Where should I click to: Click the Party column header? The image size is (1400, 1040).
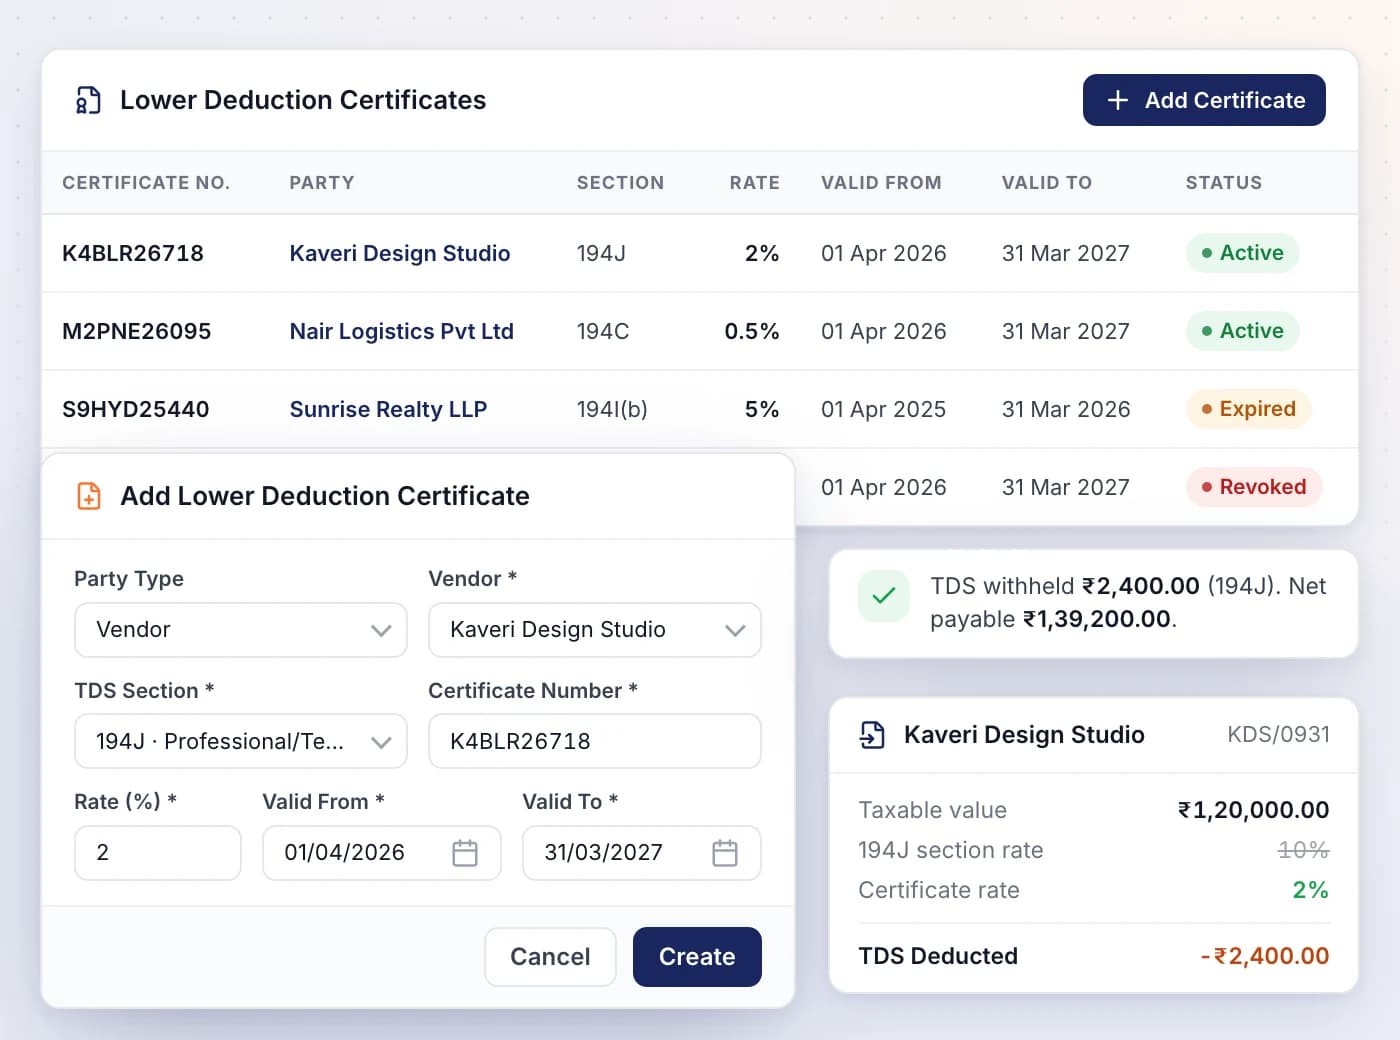pos(322,183)
